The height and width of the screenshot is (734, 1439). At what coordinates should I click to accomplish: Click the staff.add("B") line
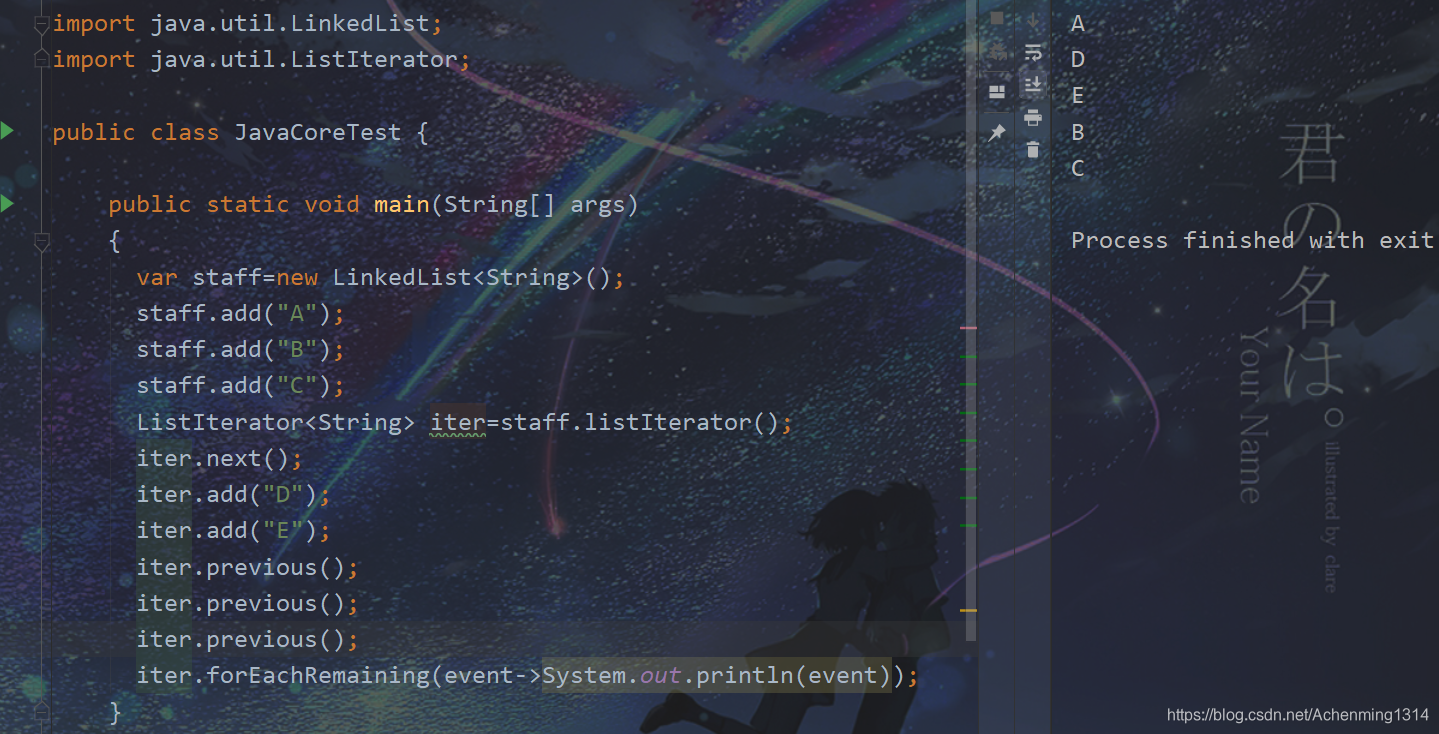coord(240,349)
